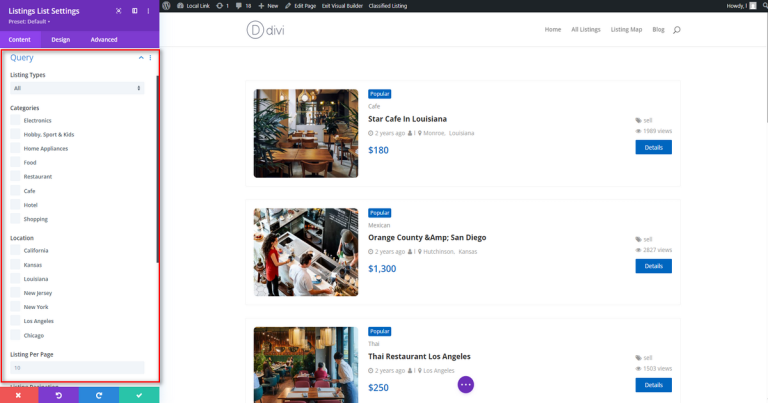Go to Home nav link
This screenshot has height=403, width=768.
click(x=552, y=29)
